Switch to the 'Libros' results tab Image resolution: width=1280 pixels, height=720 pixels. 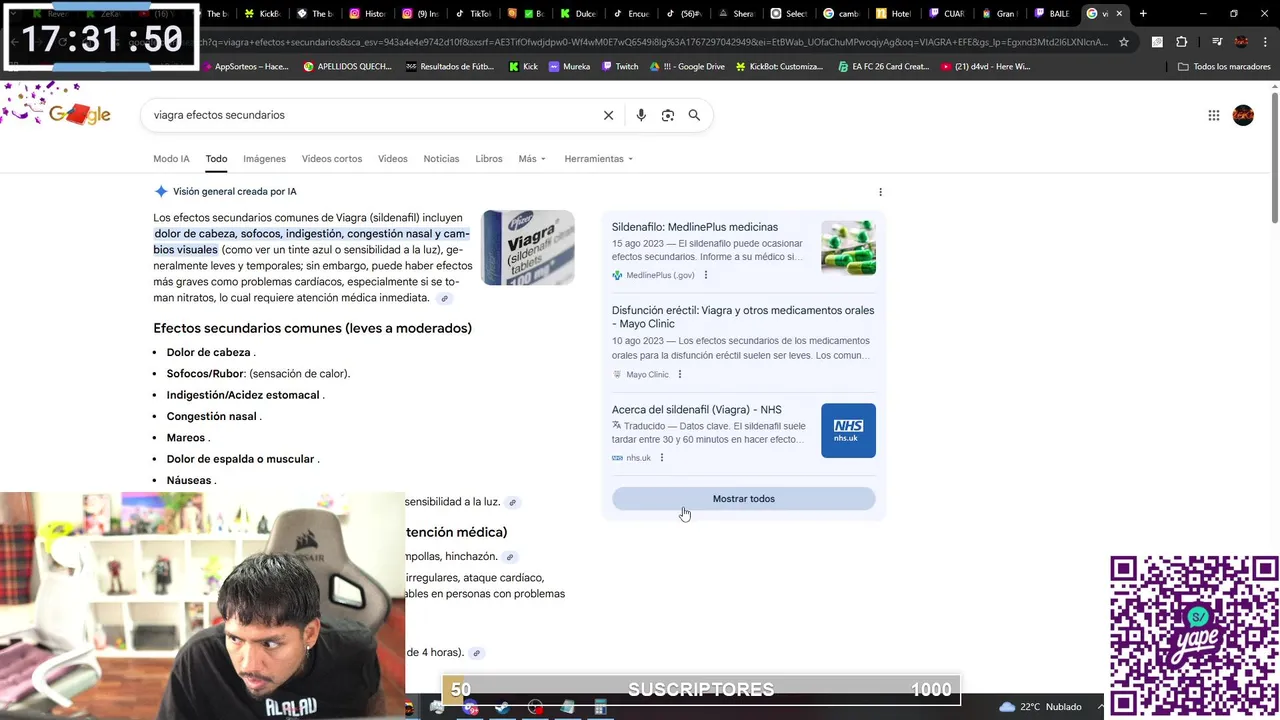click(489, 159)
